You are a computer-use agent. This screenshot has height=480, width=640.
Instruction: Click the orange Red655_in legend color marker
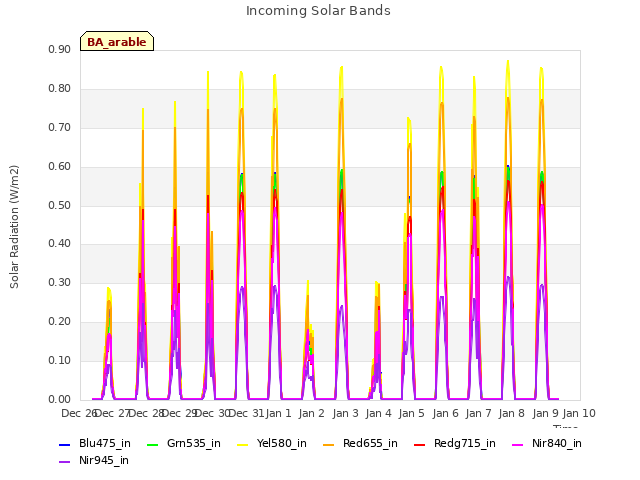329,444
